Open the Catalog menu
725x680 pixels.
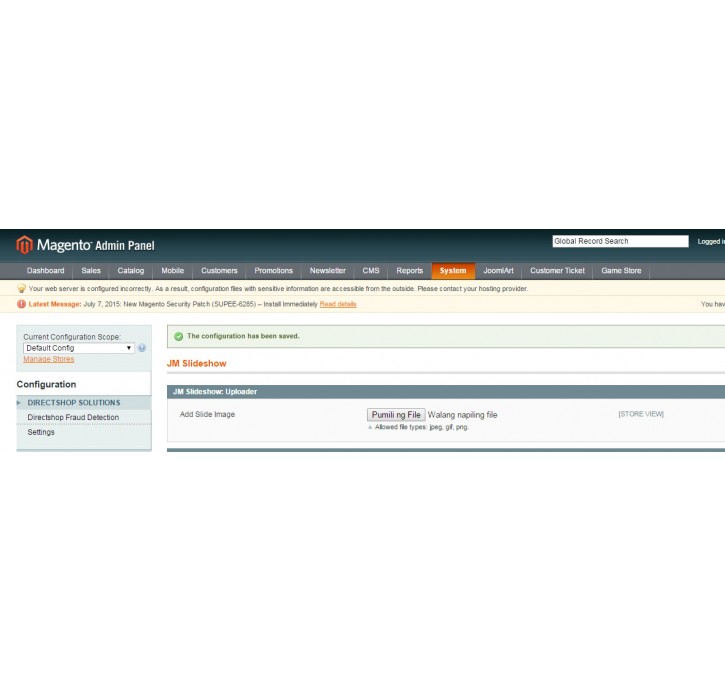click(x=130, y=271)
